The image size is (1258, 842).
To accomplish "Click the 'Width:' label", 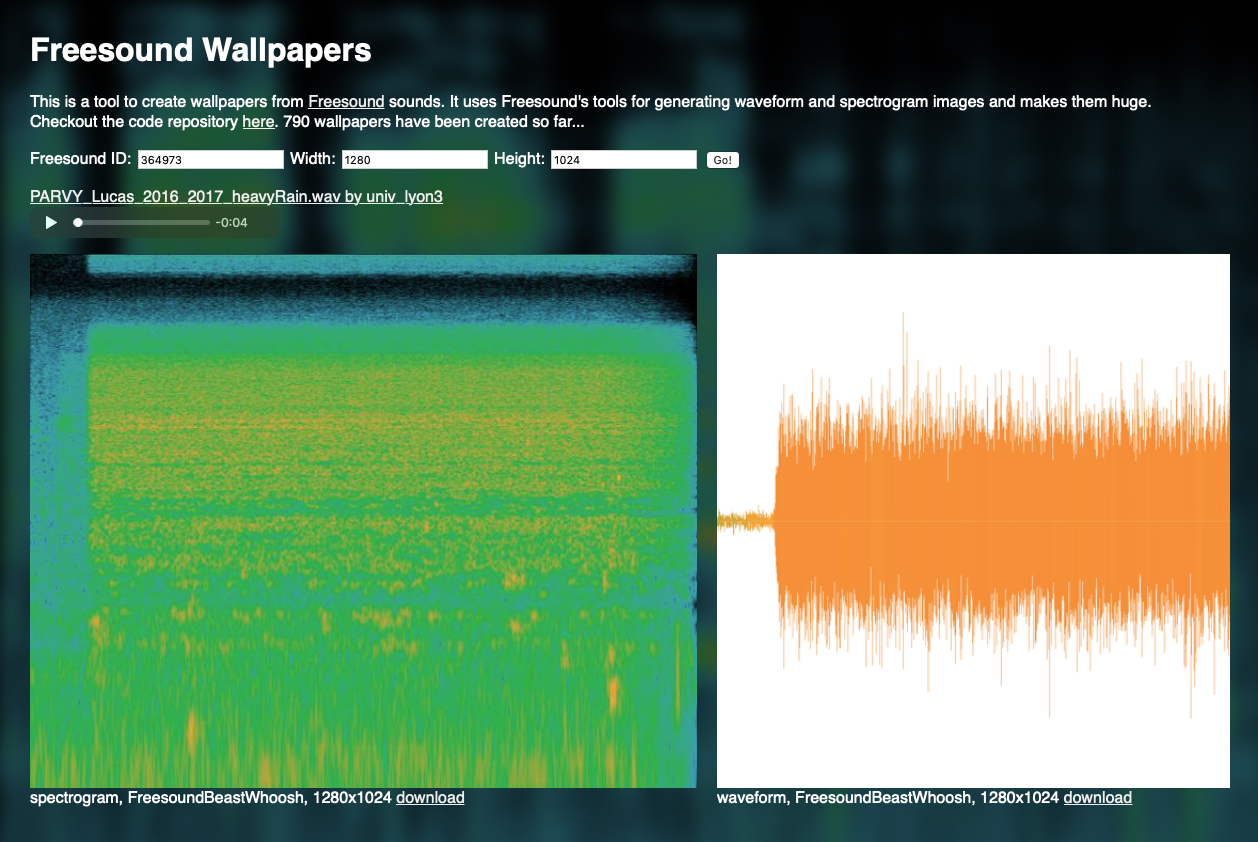I will 313,159.
